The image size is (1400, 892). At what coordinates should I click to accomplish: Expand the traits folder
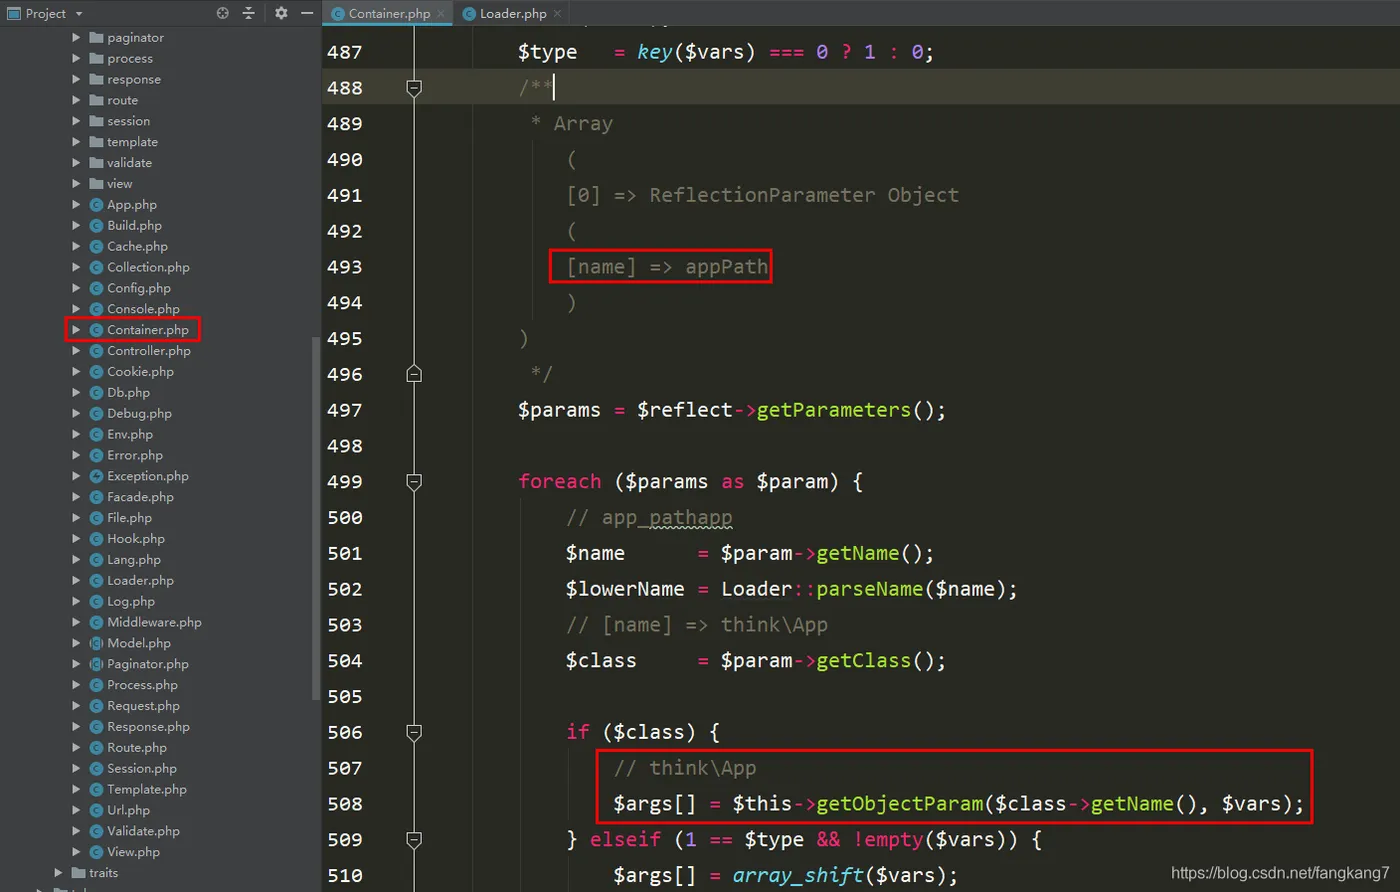pos(58,873)
